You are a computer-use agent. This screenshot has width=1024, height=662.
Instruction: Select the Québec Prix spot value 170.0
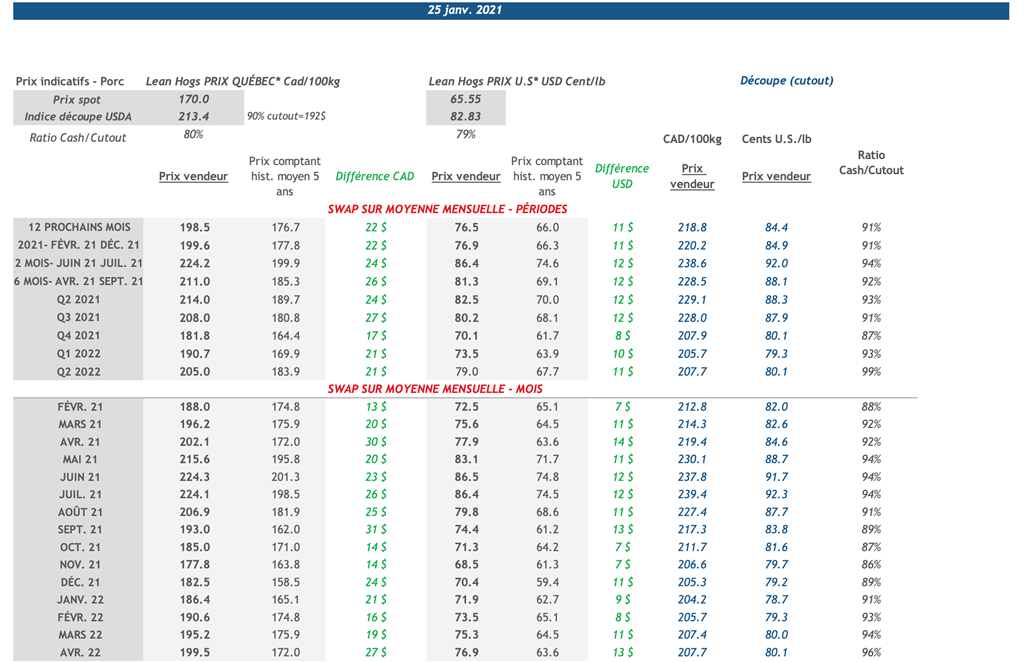coord(193,100)
